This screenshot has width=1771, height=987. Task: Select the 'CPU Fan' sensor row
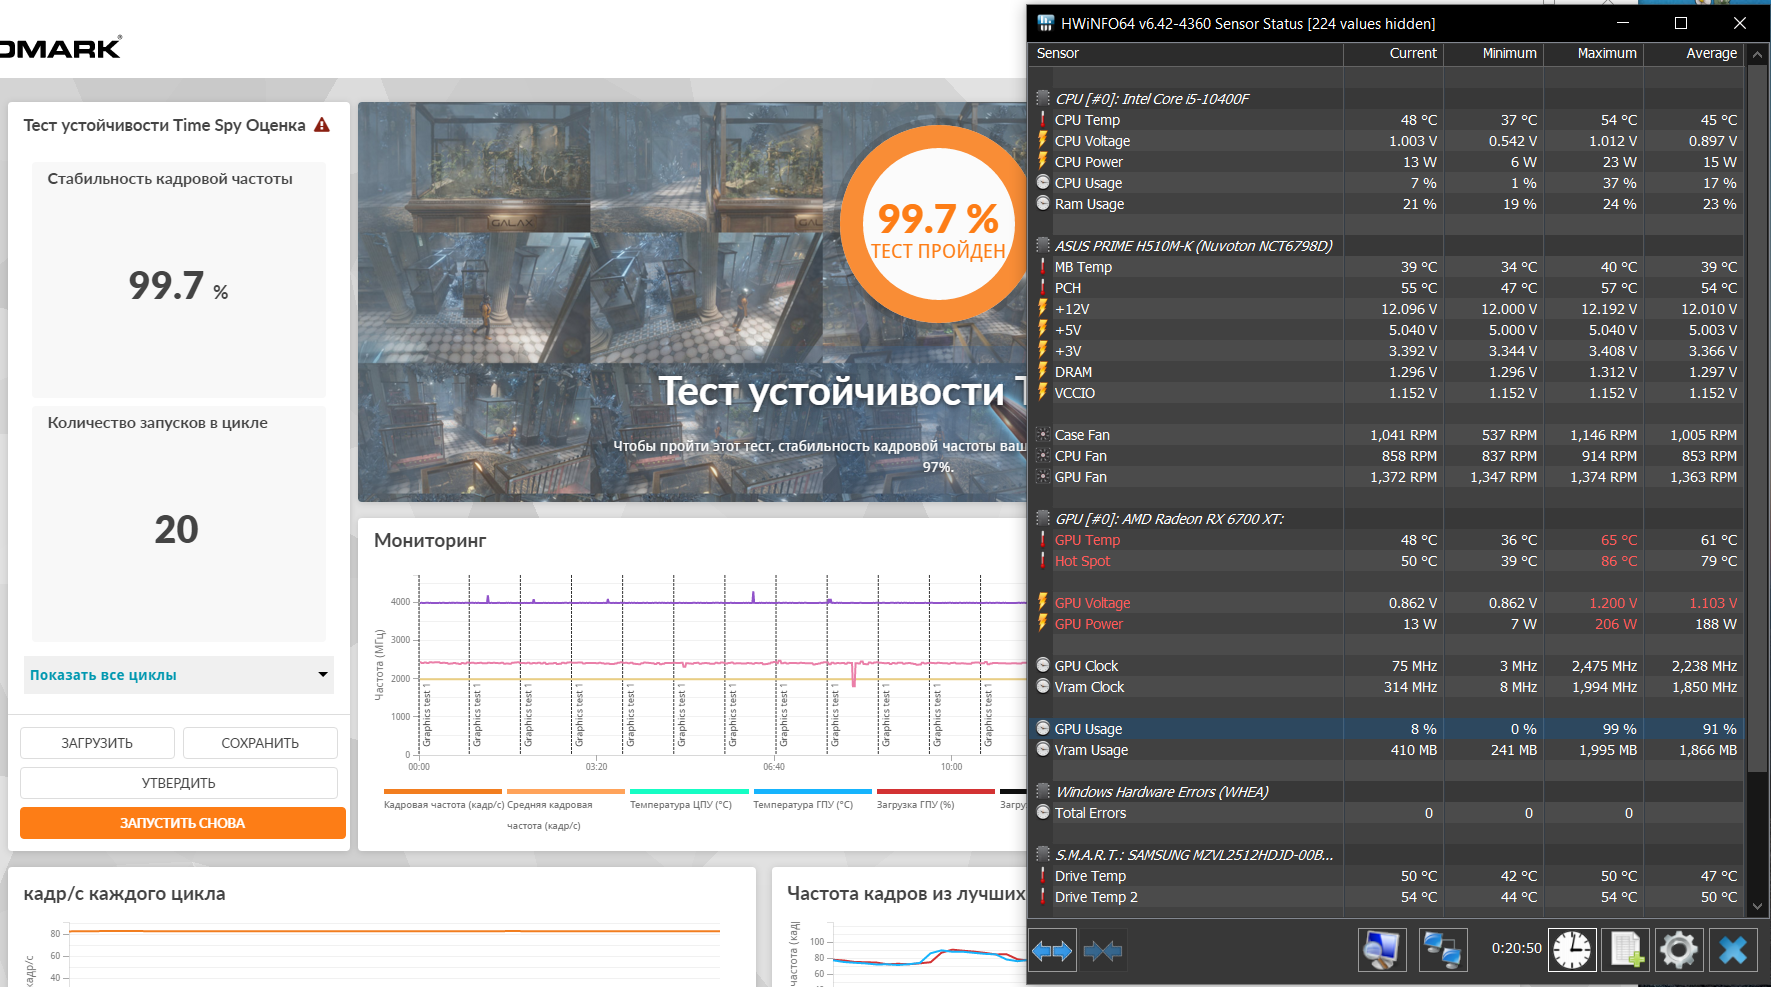click(1386, 456)
